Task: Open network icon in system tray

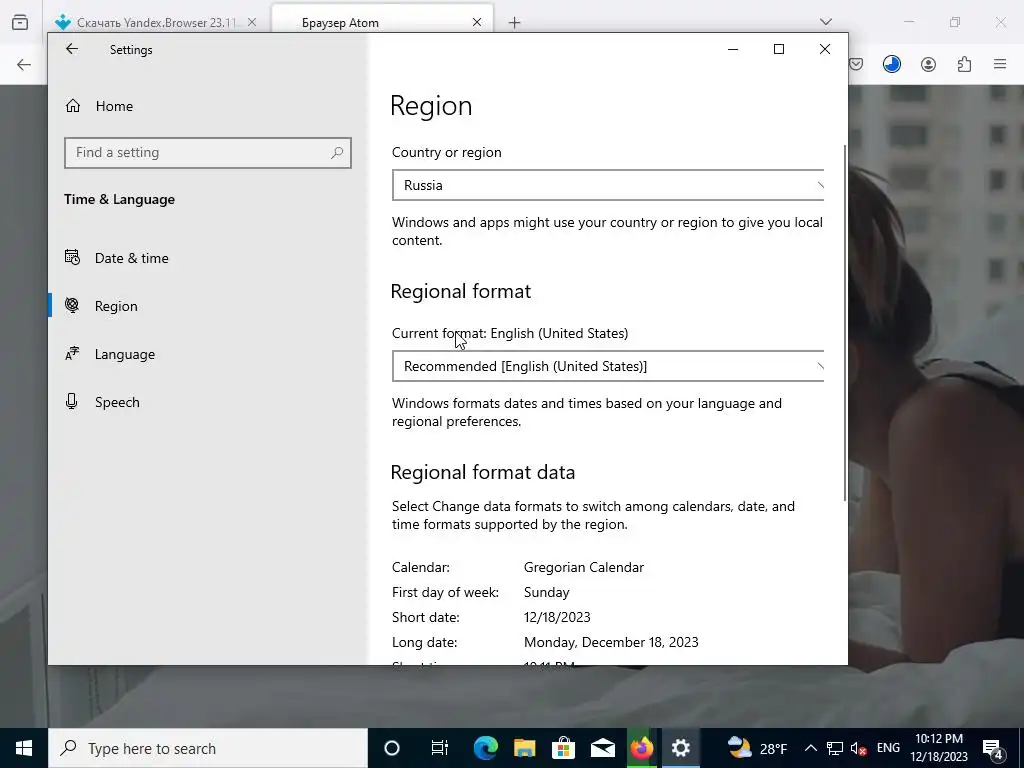Action: point(835,748)
